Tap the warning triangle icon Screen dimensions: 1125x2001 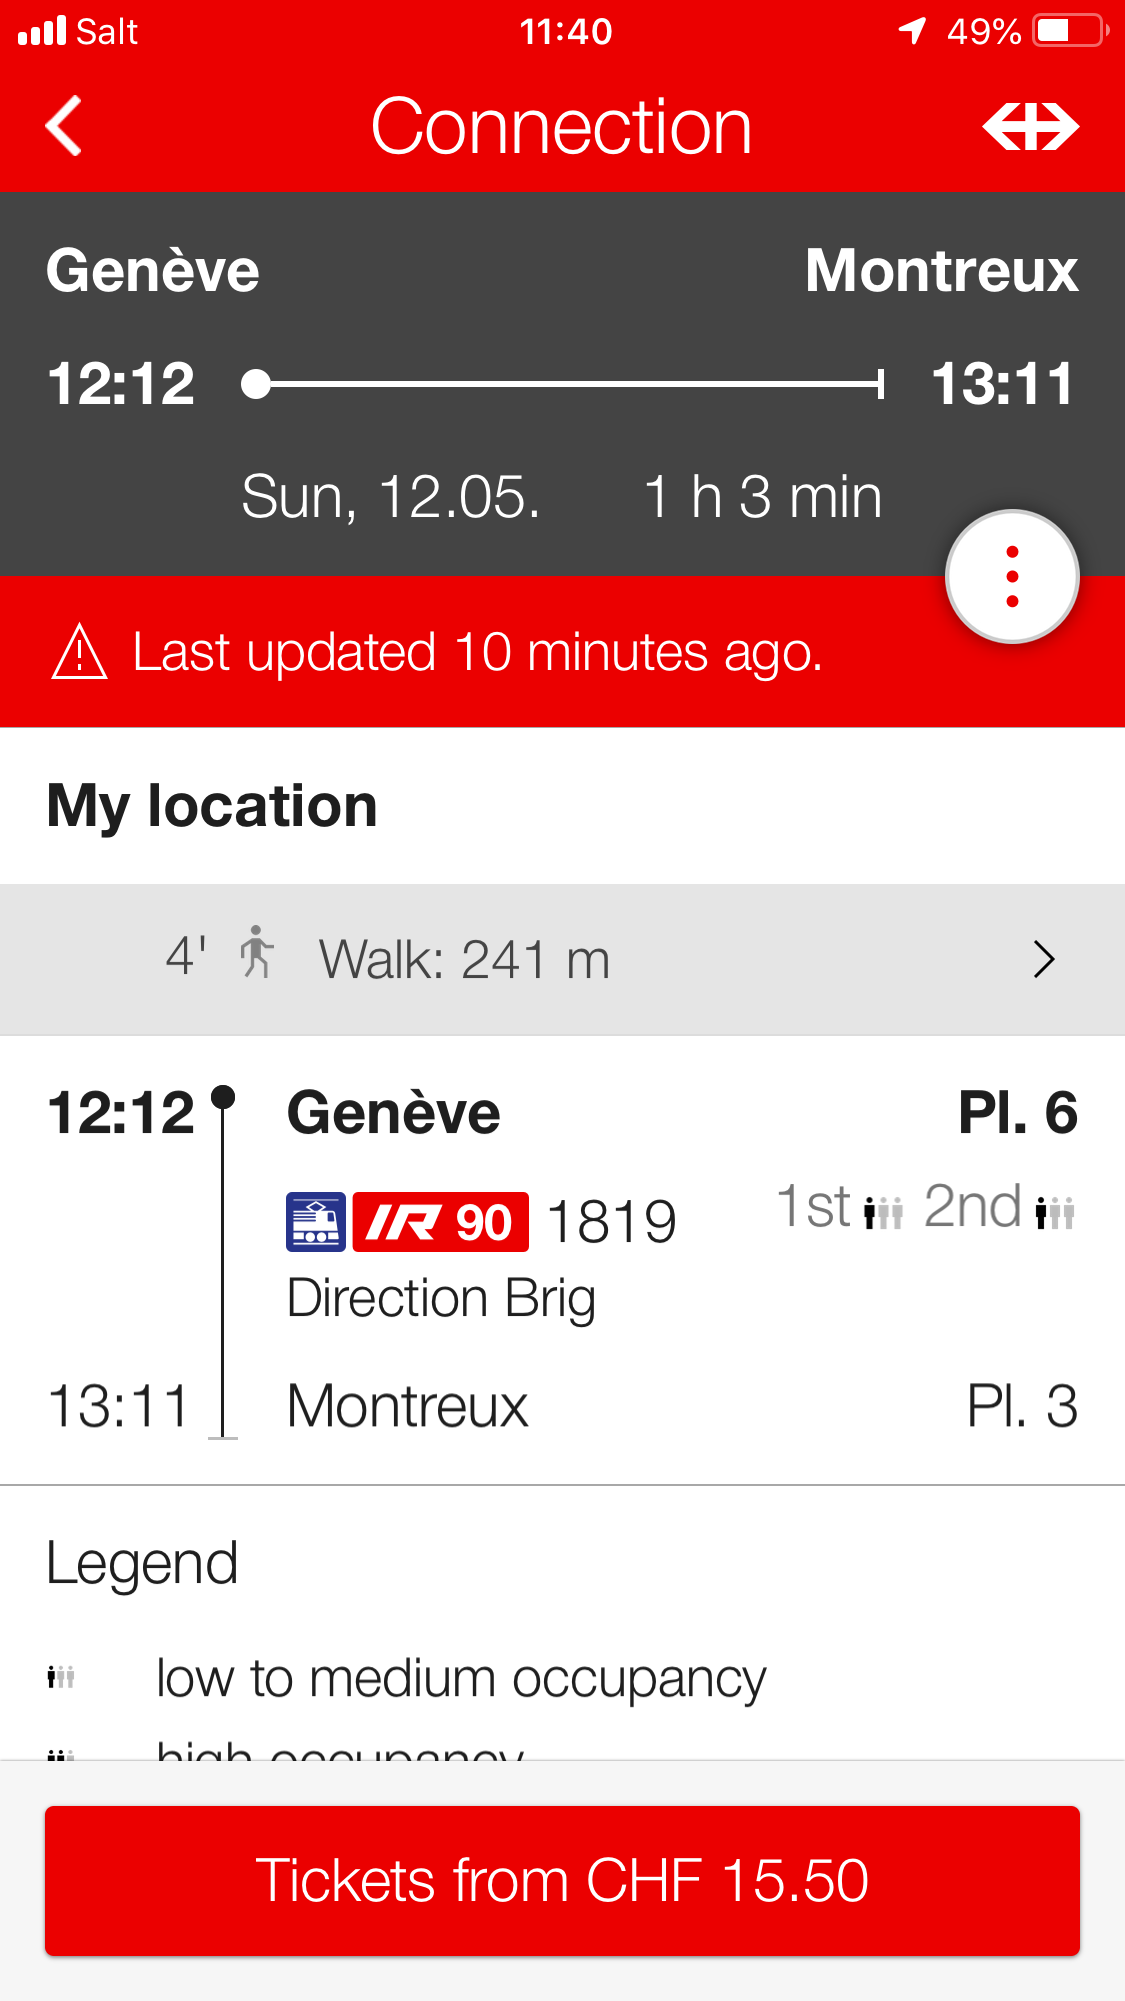80,652
